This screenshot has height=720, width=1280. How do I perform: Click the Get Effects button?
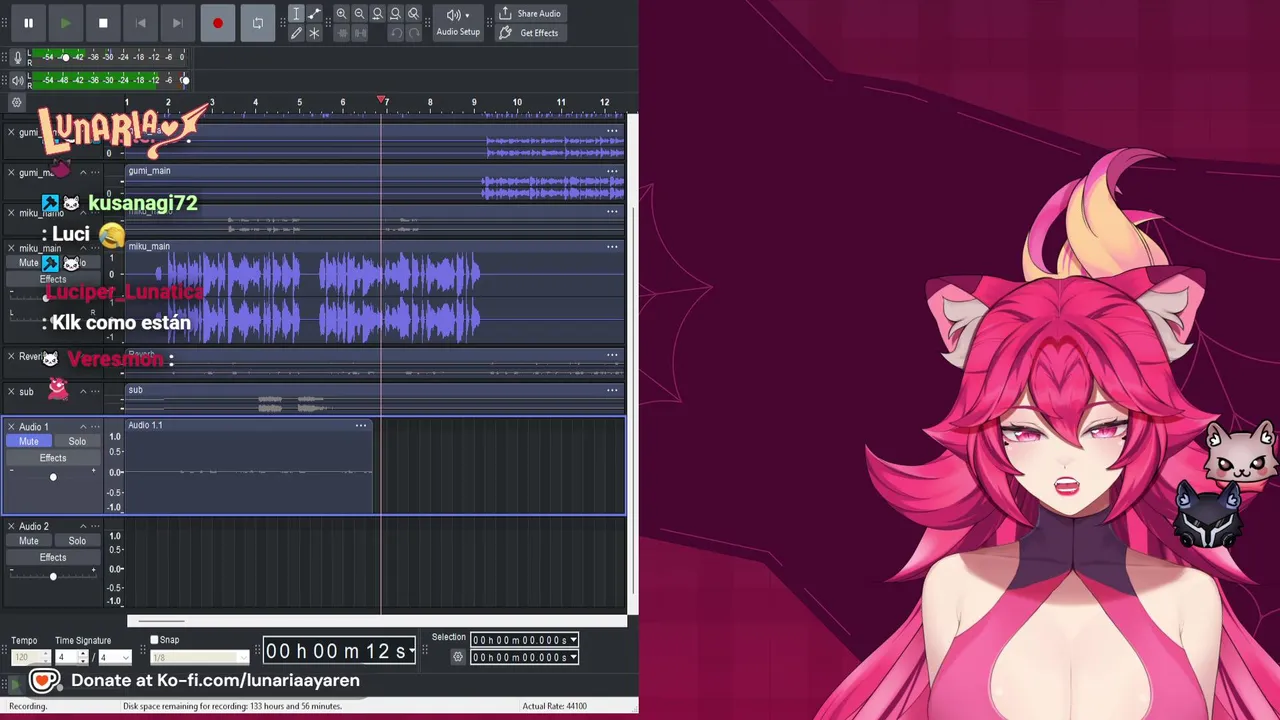coord(530,33)
